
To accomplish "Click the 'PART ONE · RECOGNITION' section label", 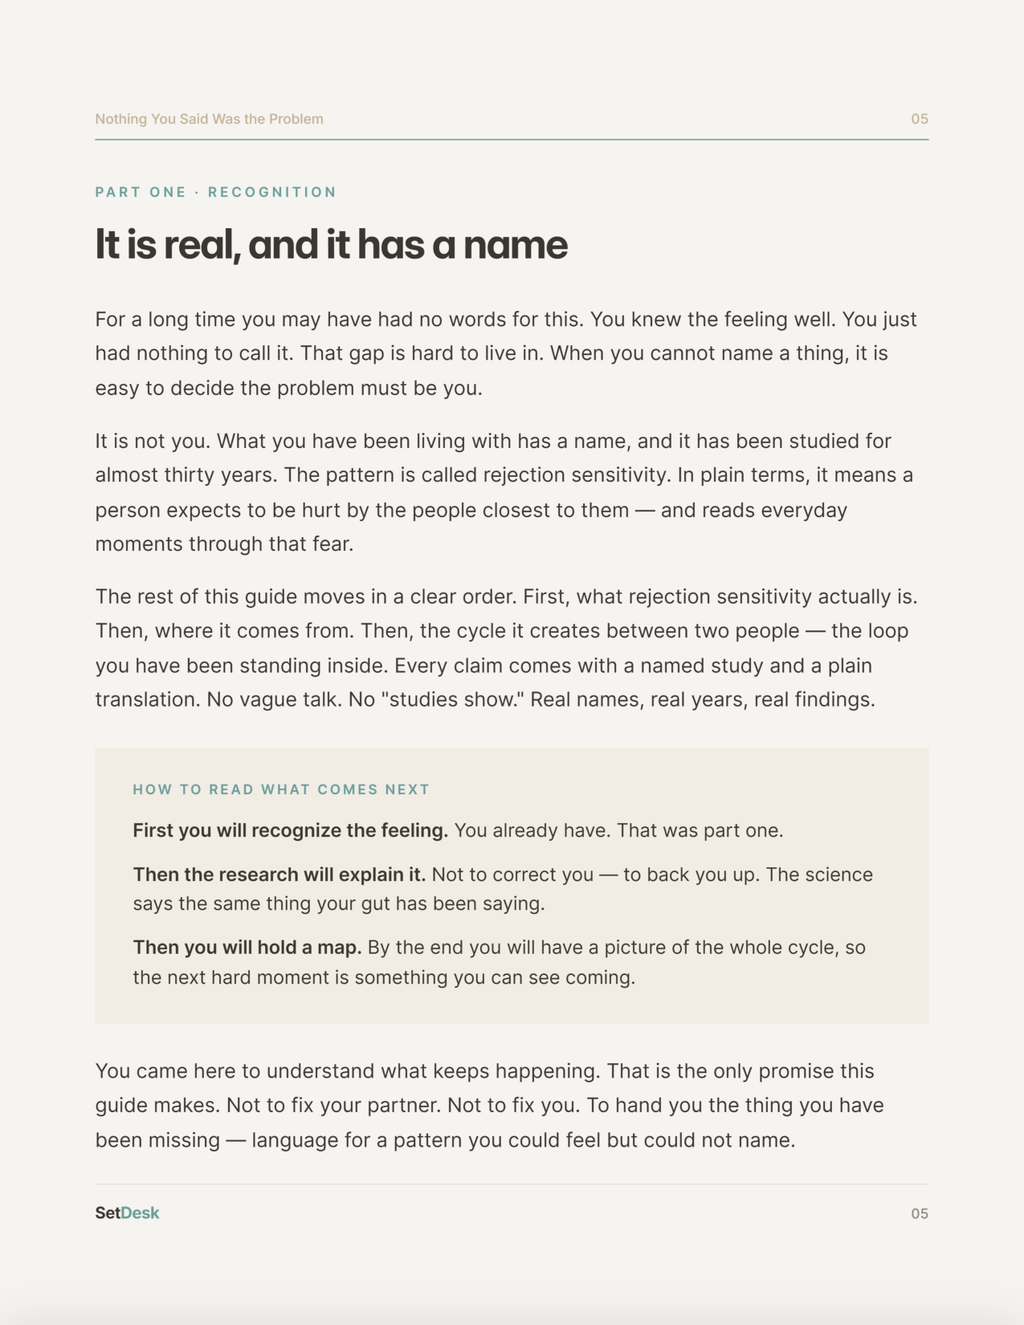I will point(216,192).
